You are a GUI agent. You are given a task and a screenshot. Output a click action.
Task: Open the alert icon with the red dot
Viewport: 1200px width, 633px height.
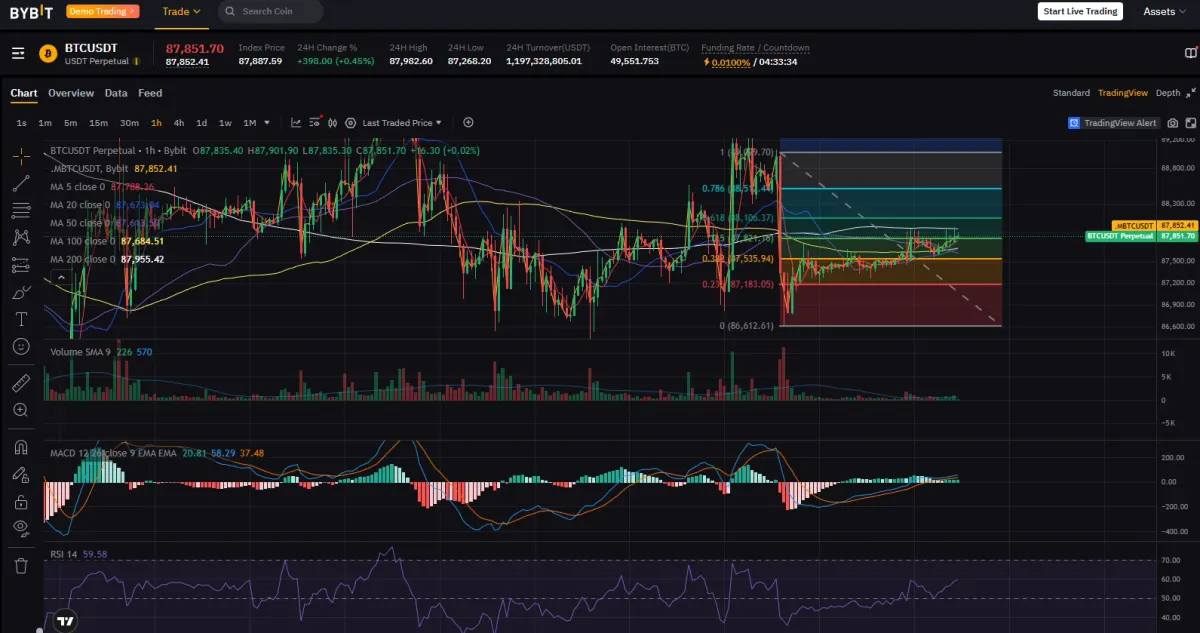coord(314,123)
